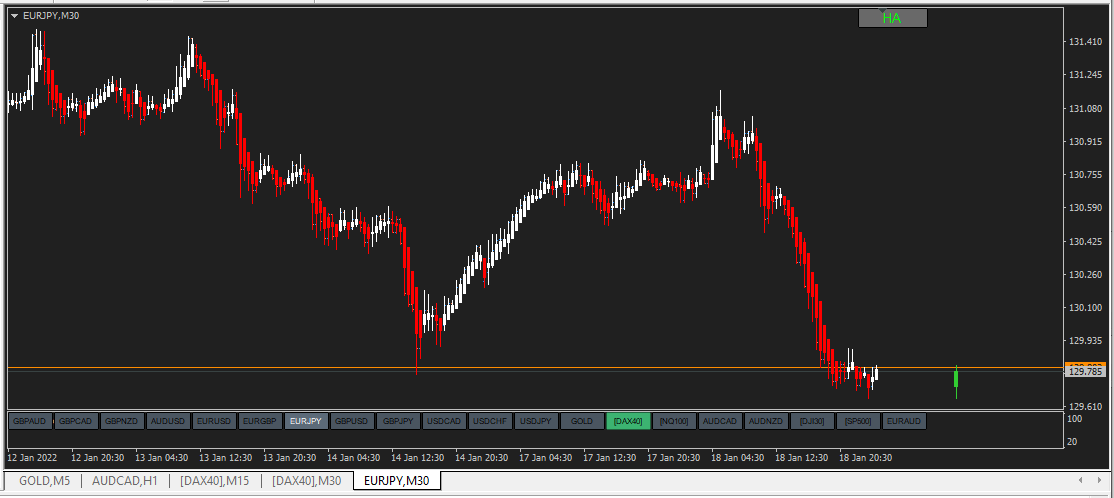Switch to the GOLD,M5 chart tab

coord(44,481)
